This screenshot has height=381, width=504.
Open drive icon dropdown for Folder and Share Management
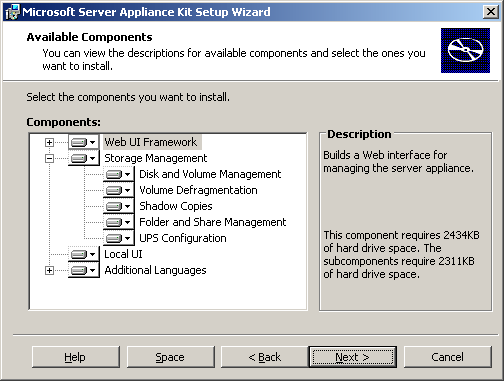pyautogui.click(x=119, y=222)
